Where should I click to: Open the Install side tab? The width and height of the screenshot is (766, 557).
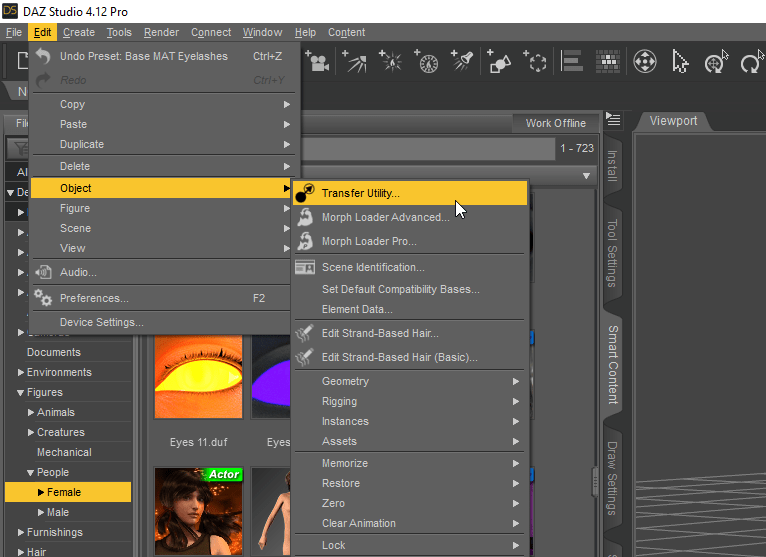[x=612, y=166]
